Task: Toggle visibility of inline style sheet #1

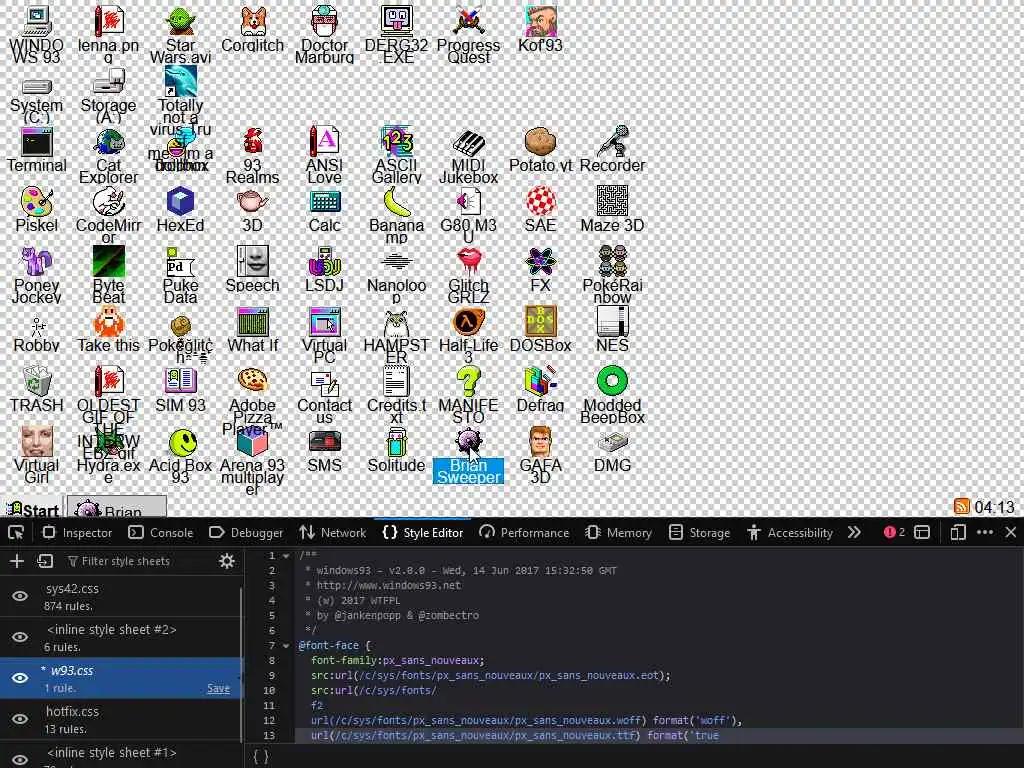Action: pyautogui.click(x=20, y=760)
